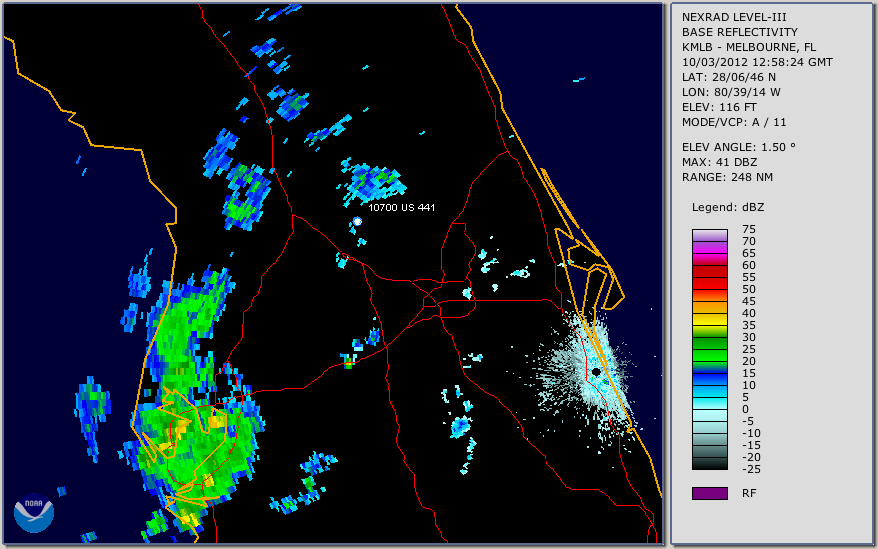
Task: Select the purple RF color swatch
Action: coord(709,493)
